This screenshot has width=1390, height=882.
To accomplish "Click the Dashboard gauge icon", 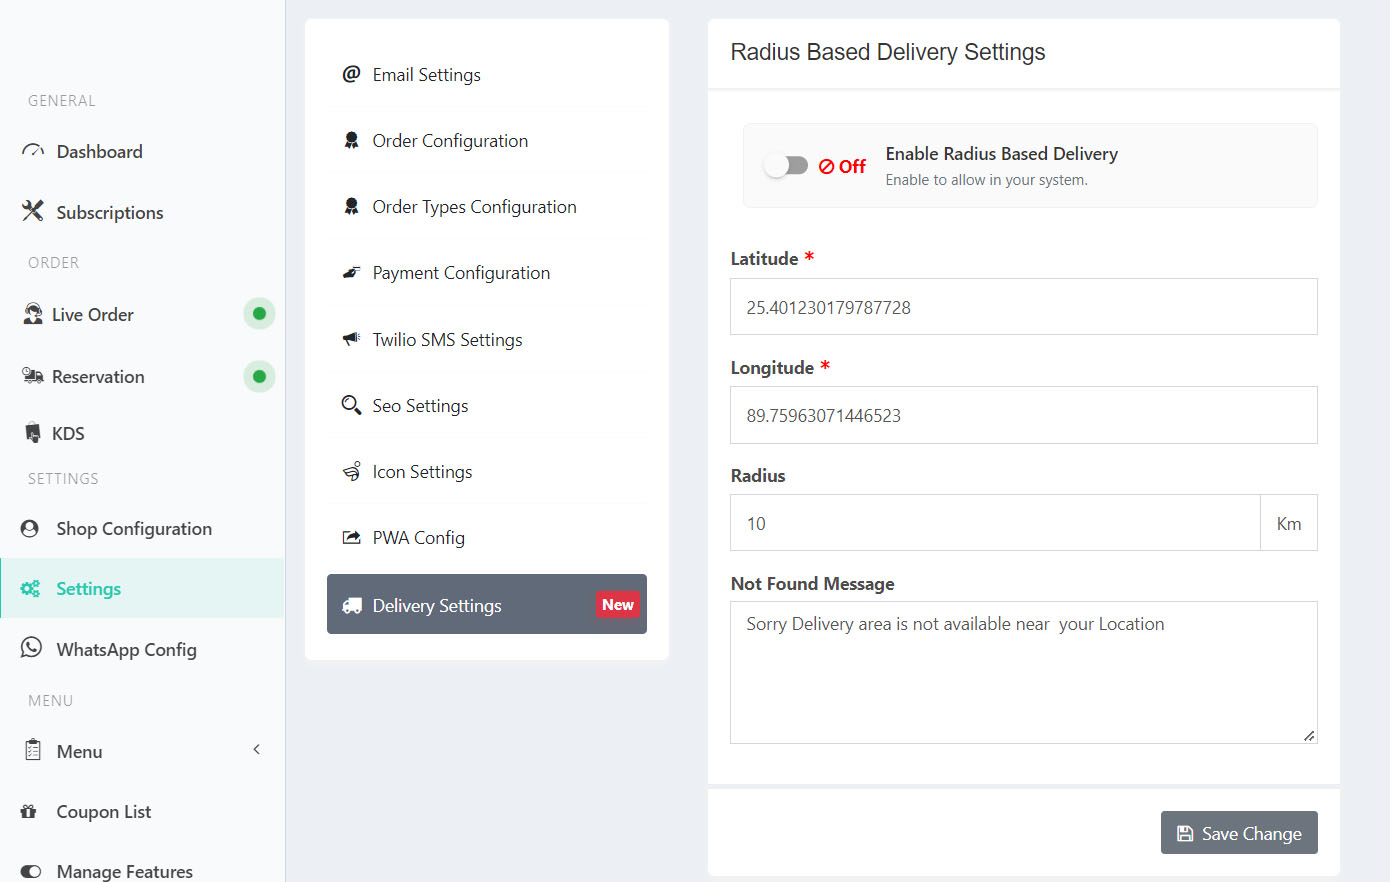I will 33,151.
